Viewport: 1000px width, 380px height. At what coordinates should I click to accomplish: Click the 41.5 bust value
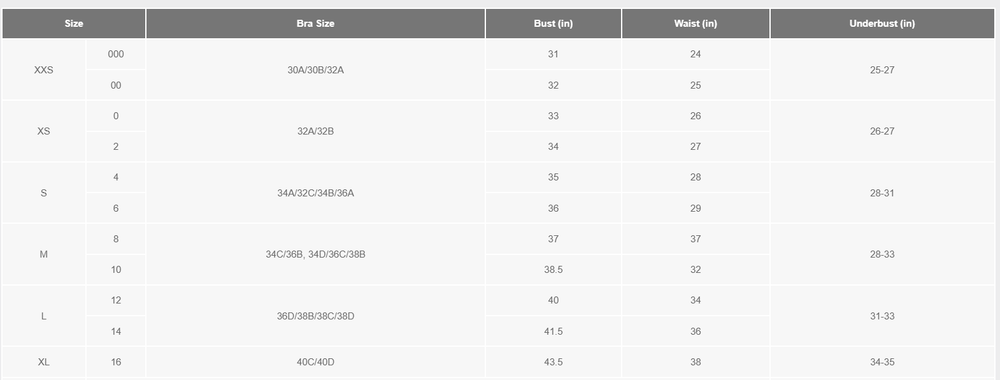click(553, 332)
